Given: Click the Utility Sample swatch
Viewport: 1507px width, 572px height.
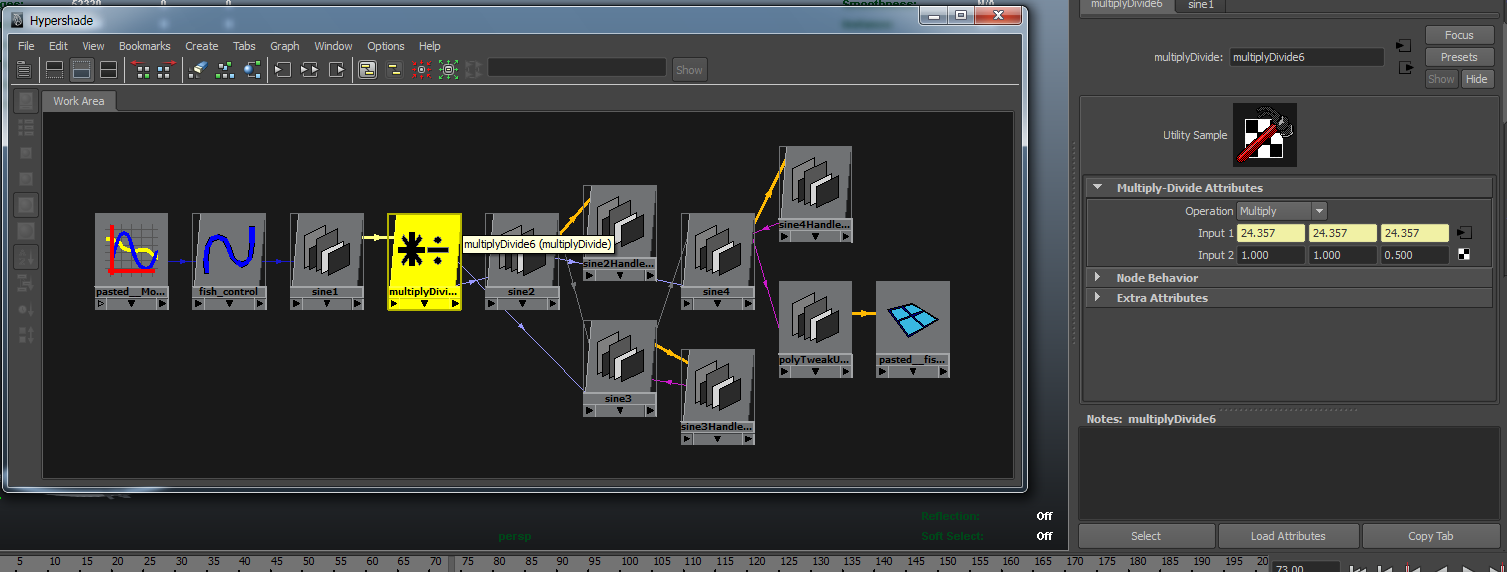Looking at the screenshot, I should pos(1265,135).
